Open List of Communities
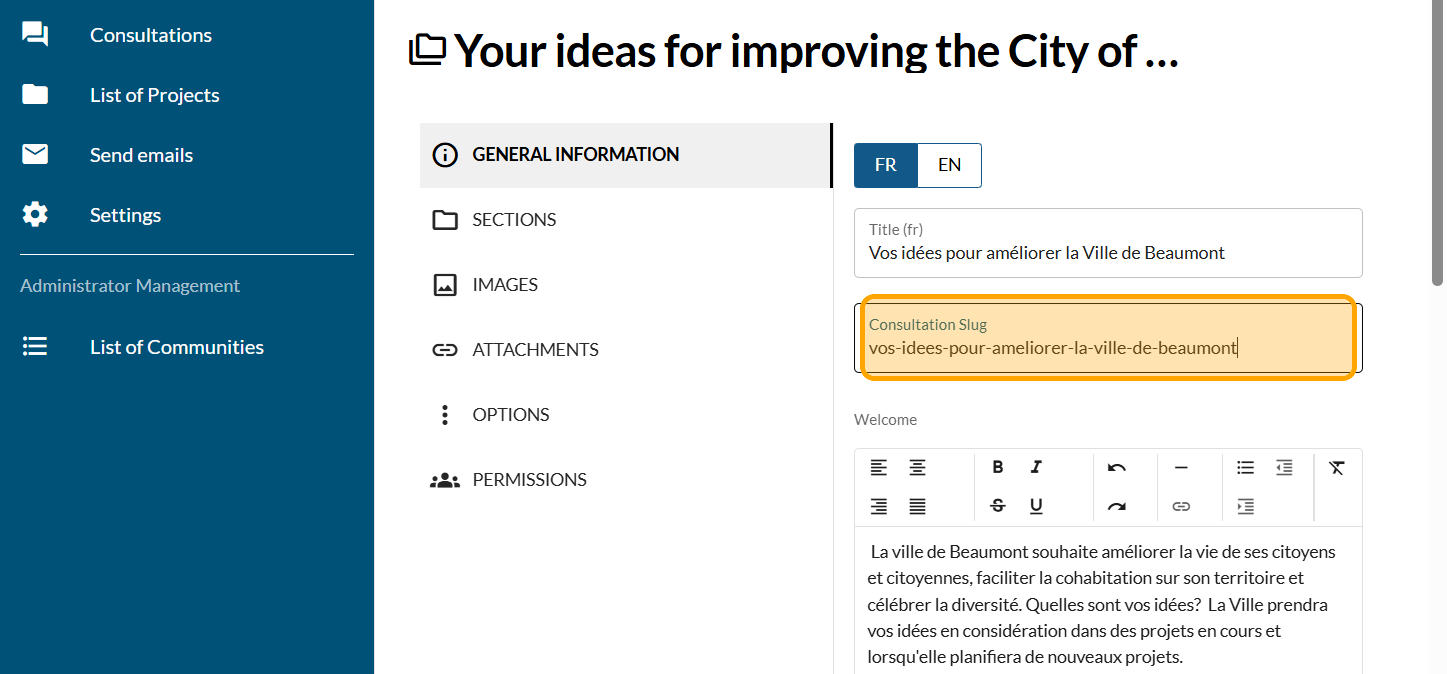This screenshot has width=1447, height=674. pyautogui.click(x=176, y=347)
